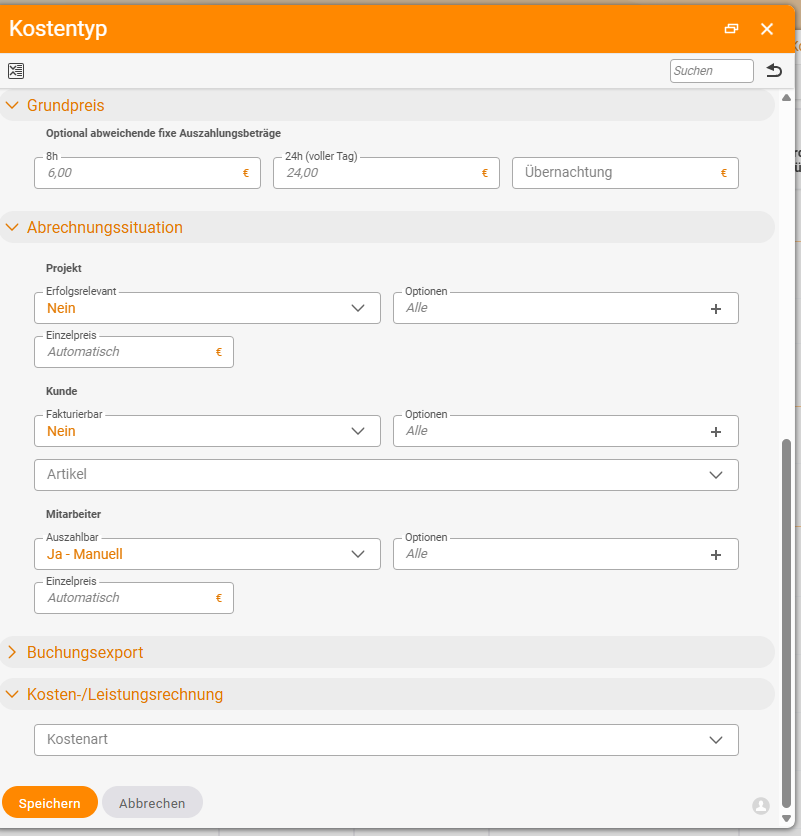Collapse the Grundpreis section
The width and height of the screenshot is (801, 836).
[x=12, y=105]
